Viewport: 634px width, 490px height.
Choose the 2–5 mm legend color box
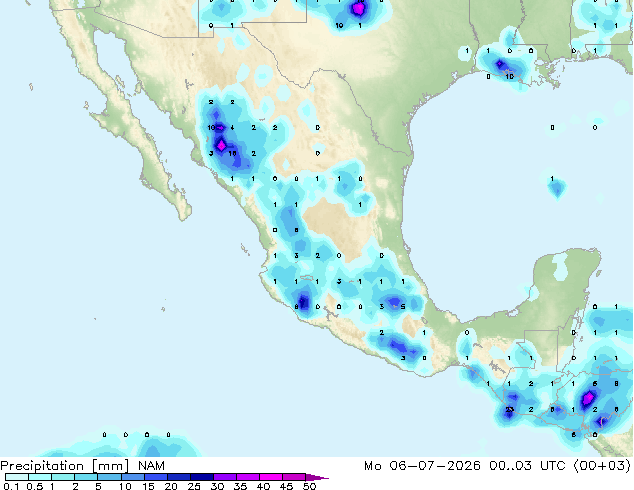coord(86,477)
